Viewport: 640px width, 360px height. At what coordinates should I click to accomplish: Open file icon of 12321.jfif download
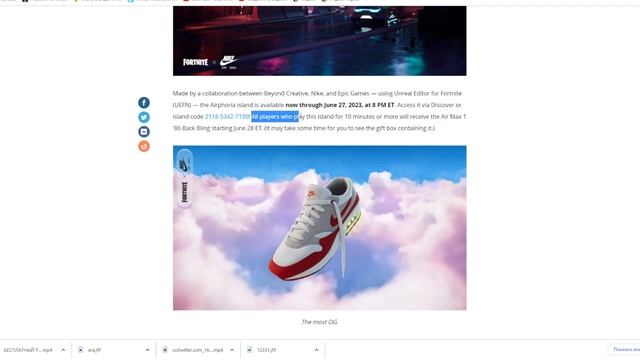tap(249, 350)
